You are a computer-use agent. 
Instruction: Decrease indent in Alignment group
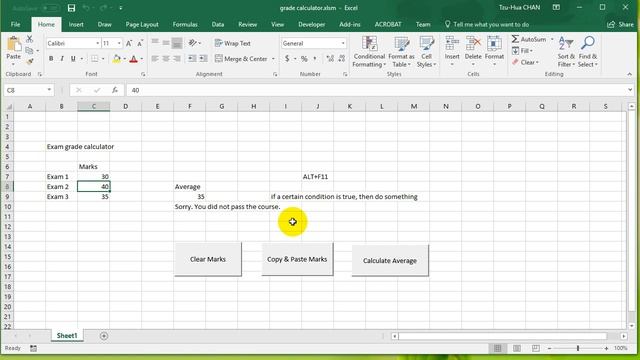[x=192, y=59]
